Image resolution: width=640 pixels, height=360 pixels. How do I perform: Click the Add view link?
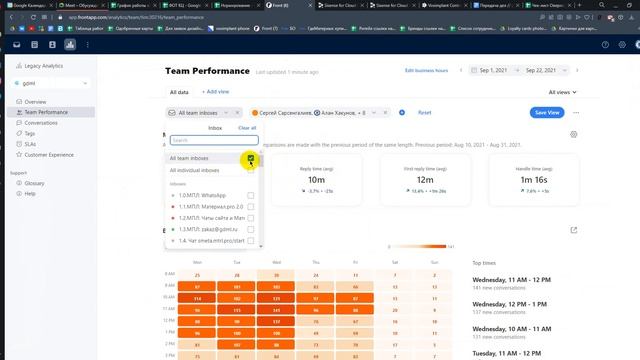pos(216,92)
